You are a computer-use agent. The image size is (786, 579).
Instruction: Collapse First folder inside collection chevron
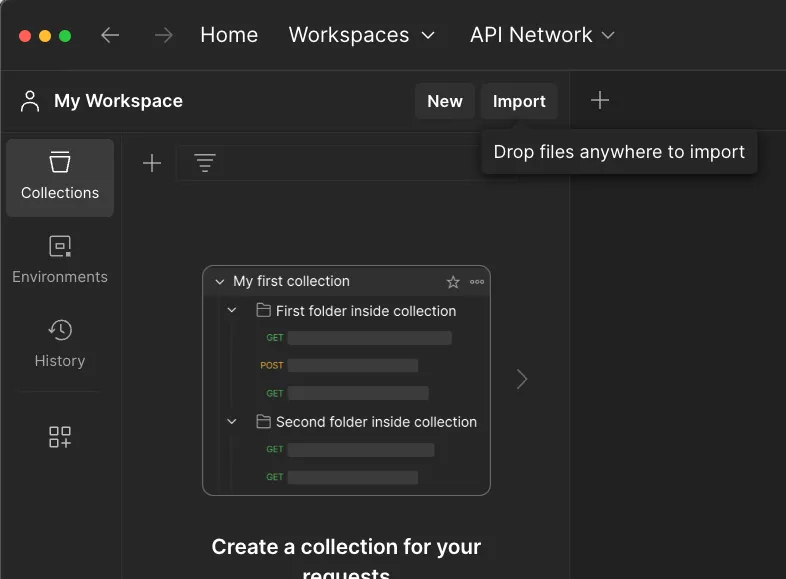(x=232, y=310)
